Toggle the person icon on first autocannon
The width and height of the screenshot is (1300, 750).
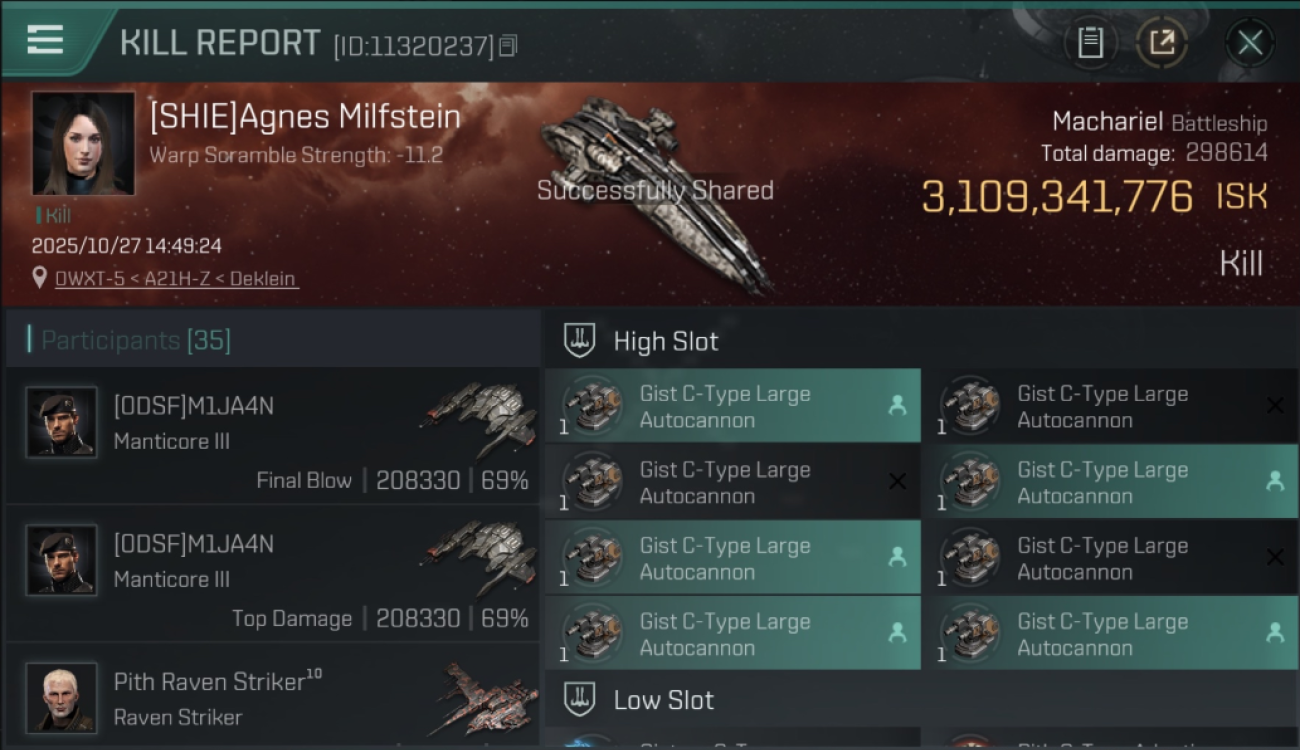[x=897, y=406]
